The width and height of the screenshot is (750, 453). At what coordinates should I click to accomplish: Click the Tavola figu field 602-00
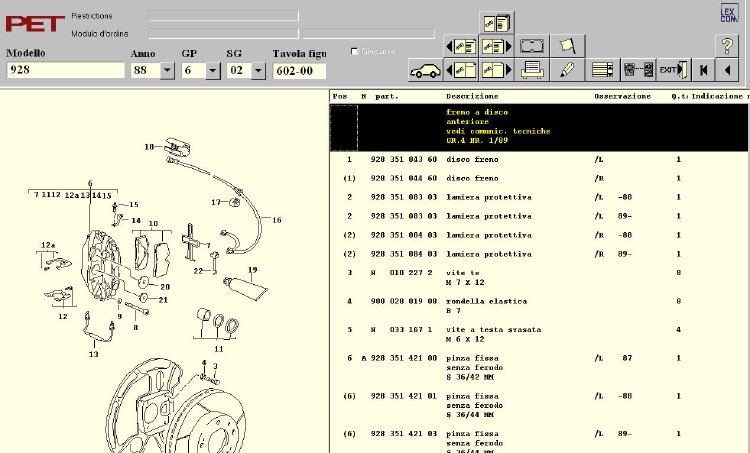coord(300,71)
